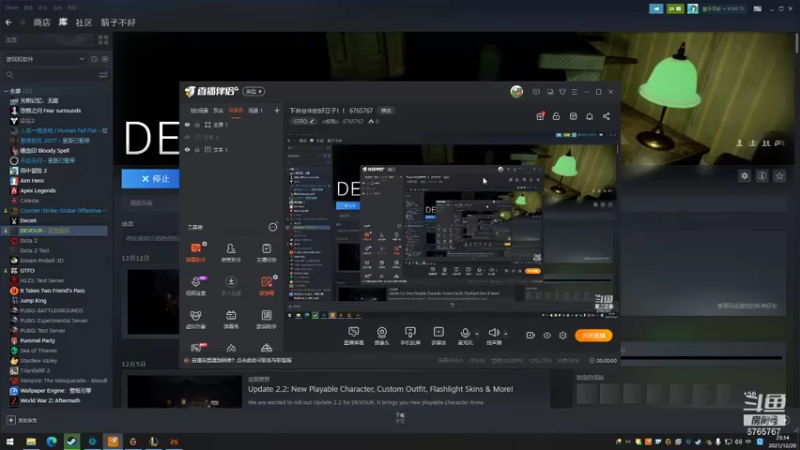Click the record video icon near start button

coord(531,335)
